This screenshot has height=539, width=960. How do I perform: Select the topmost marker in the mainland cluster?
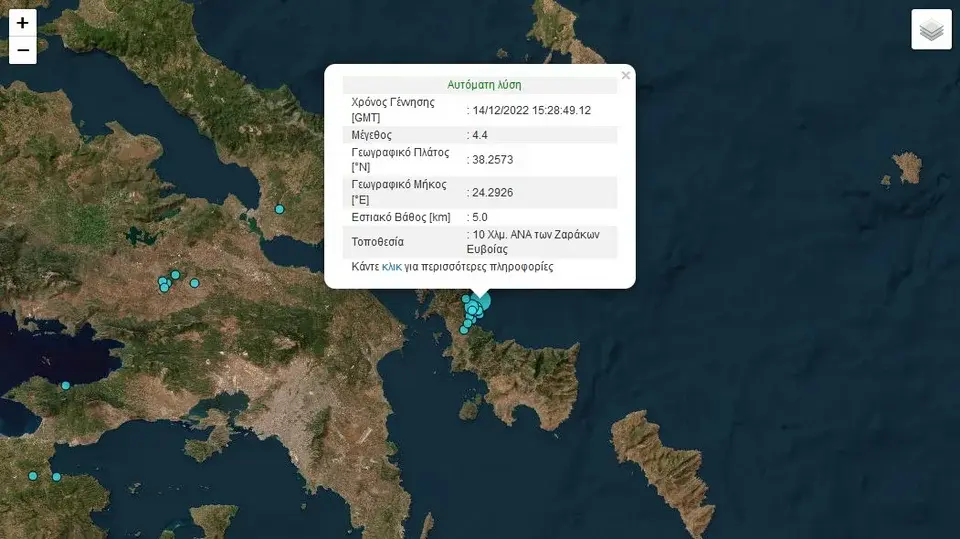(175, 275)
